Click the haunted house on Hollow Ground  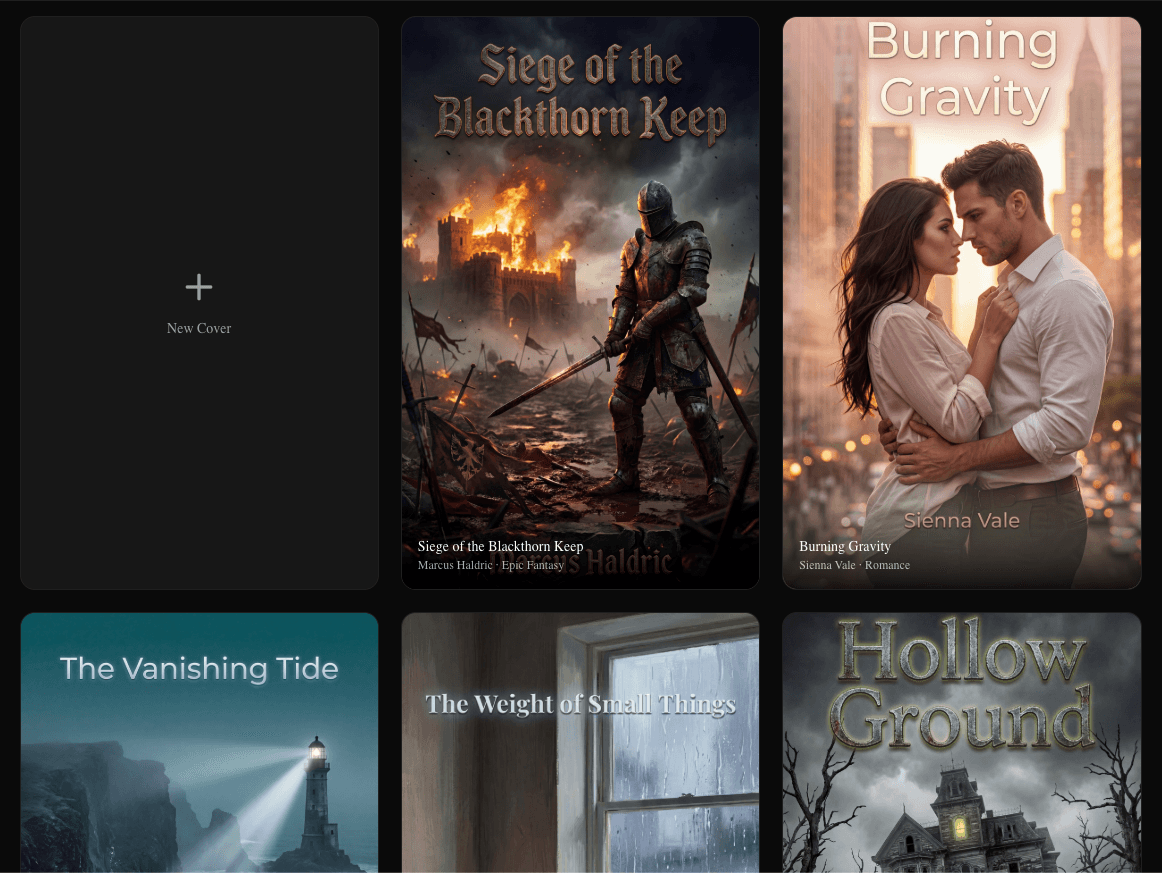point(960,820)
